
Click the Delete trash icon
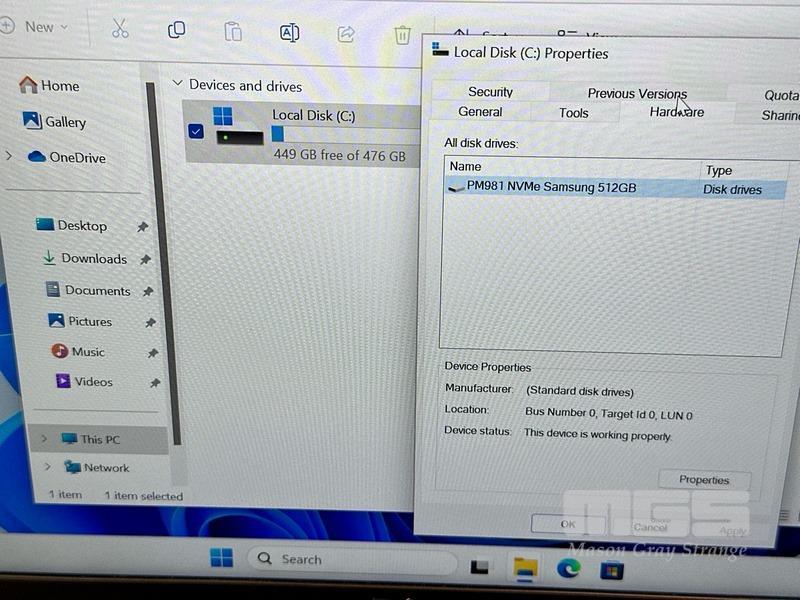pyautogui.click(x=402, y=35)
